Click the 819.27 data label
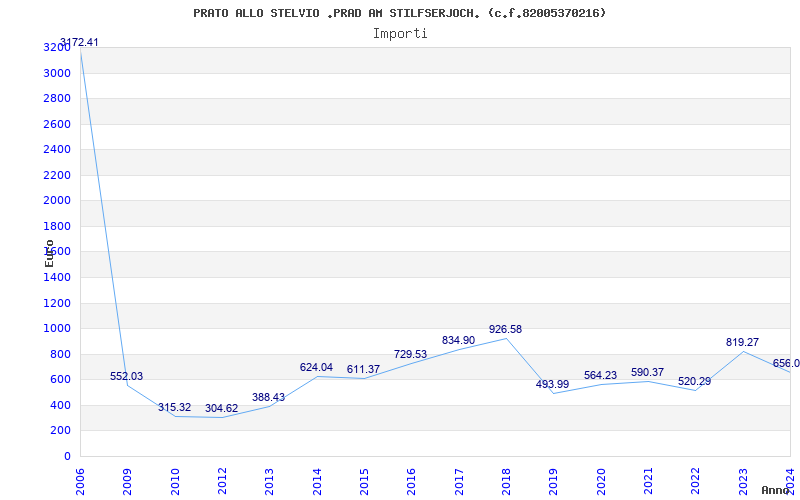The width and height of the screenshot is (800, 500). [742, 342]
